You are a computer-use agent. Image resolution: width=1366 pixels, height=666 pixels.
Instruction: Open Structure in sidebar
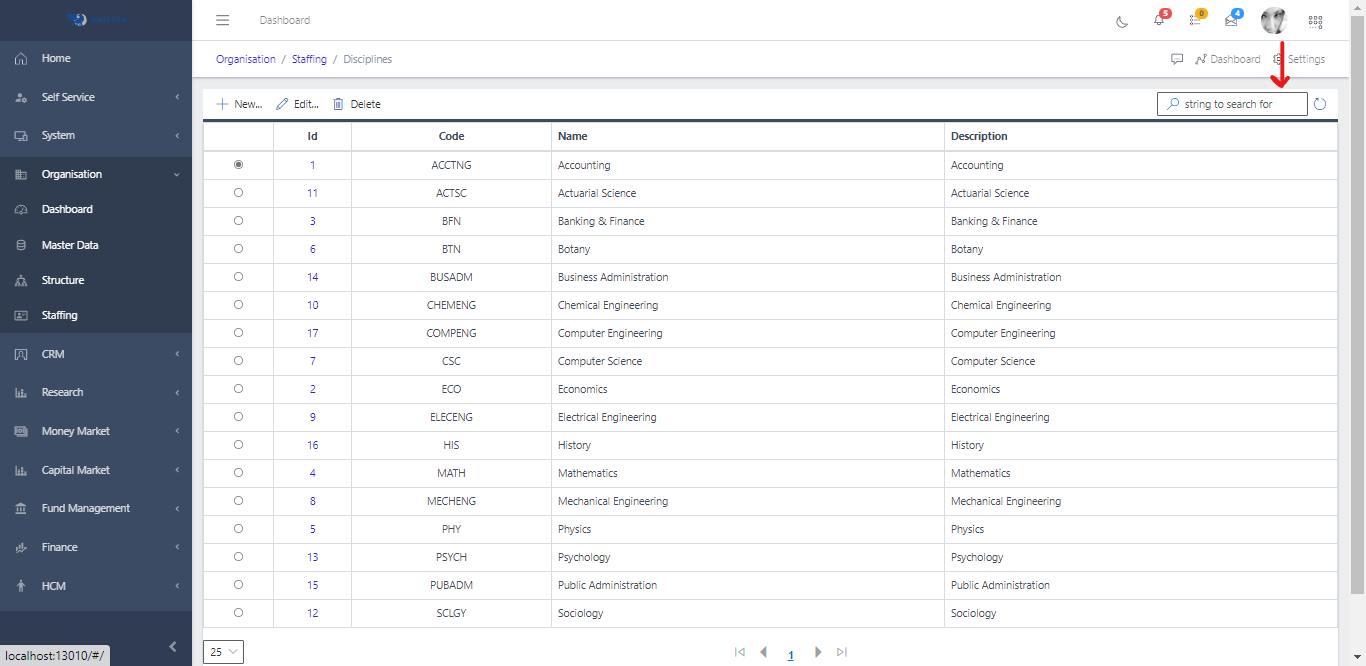click(63, 280)
